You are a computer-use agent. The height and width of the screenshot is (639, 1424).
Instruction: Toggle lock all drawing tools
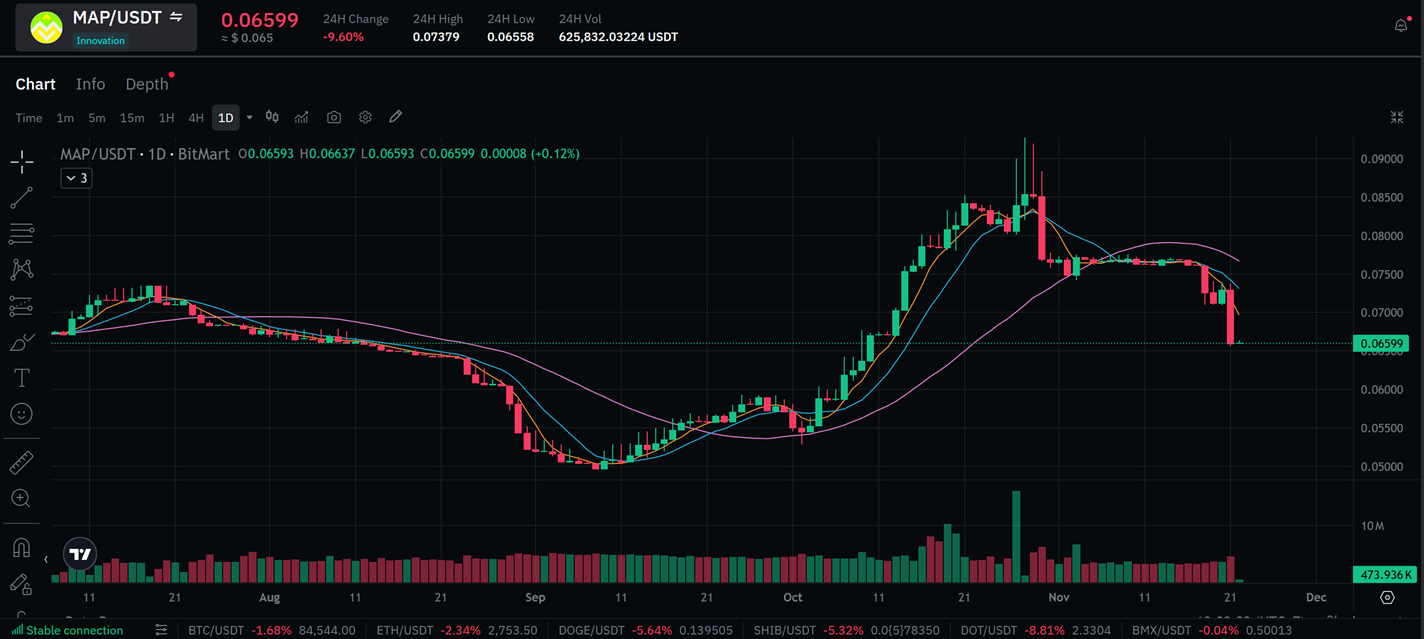pyautogui.click(x=21, y=583)
